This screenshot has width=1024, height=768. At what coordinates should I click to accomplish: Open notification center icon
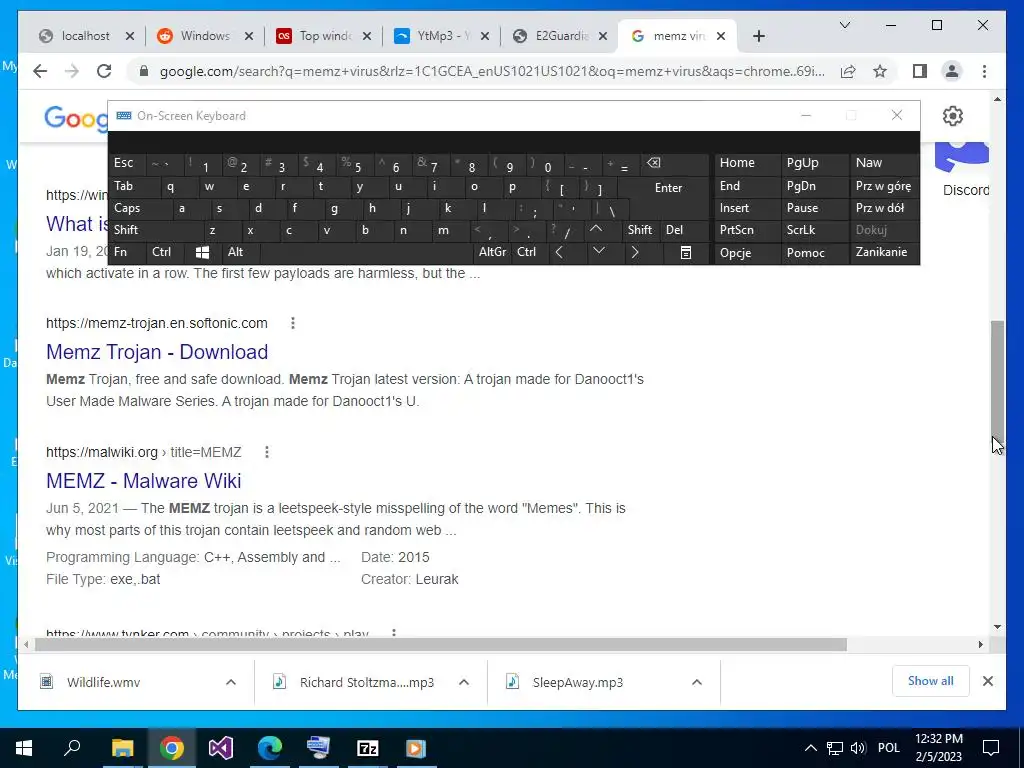[991, 748]
